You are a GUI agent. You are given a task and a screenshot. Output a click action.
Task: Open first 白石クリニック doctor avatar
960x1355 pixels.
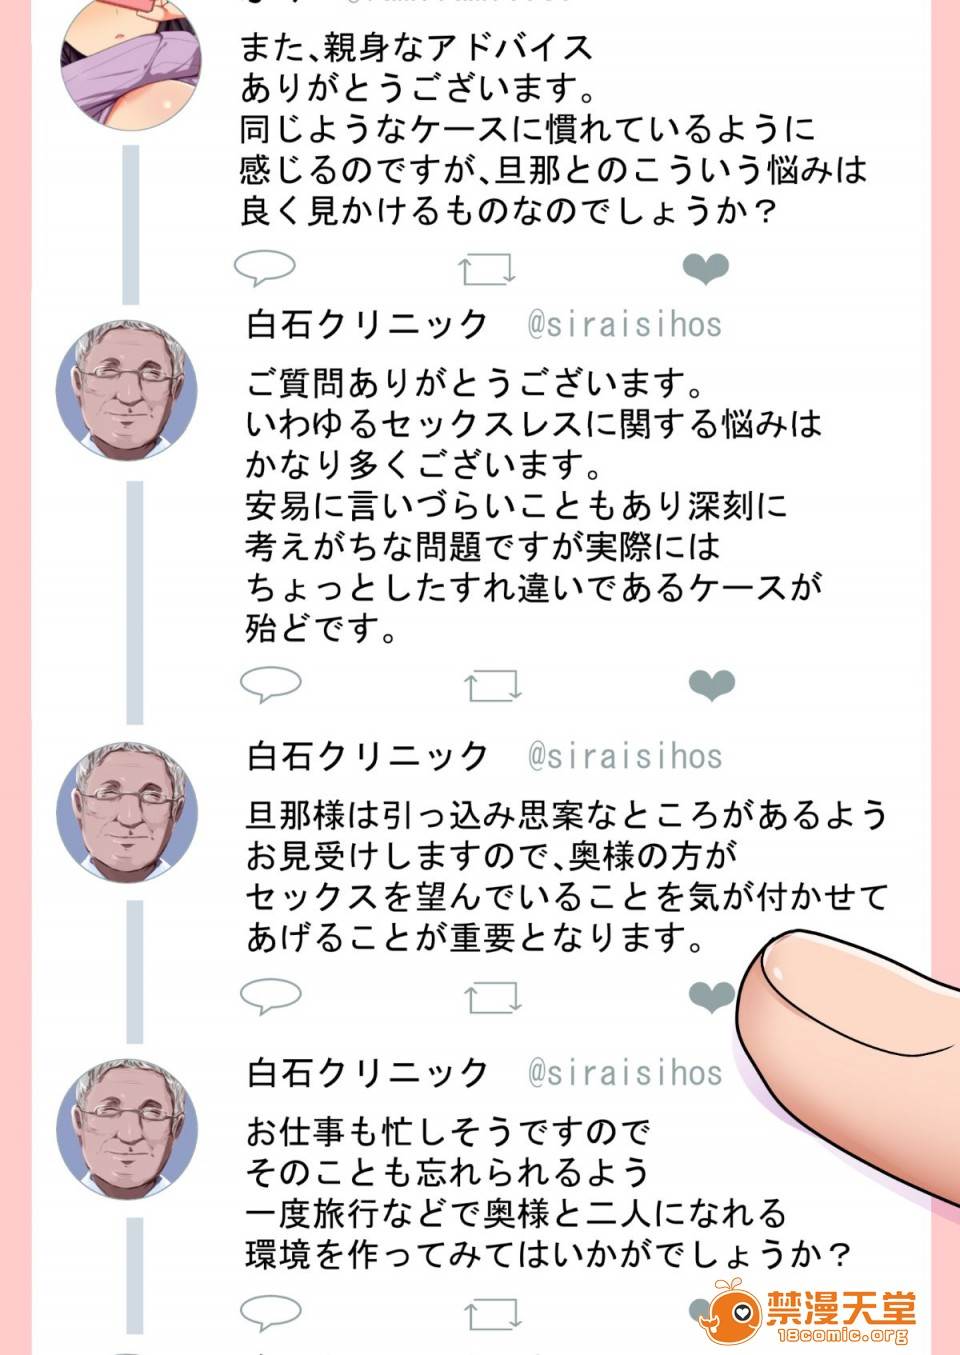tap(127, 390)
